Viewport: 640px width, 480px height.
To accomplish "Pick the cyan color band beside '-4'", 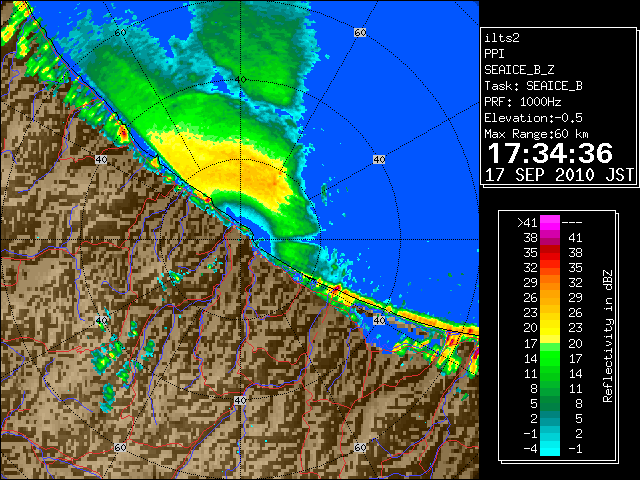I will [x=550, y=449].
